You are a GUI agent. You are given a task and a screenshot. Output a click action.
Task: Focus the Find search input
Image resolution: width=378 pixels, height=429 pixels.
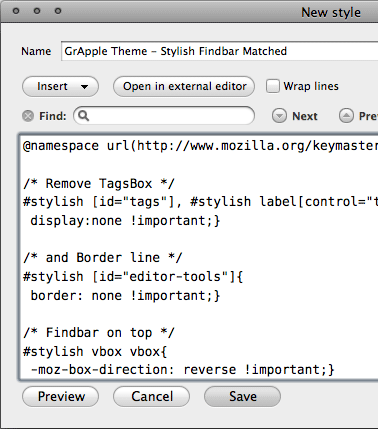coord(164,116)
